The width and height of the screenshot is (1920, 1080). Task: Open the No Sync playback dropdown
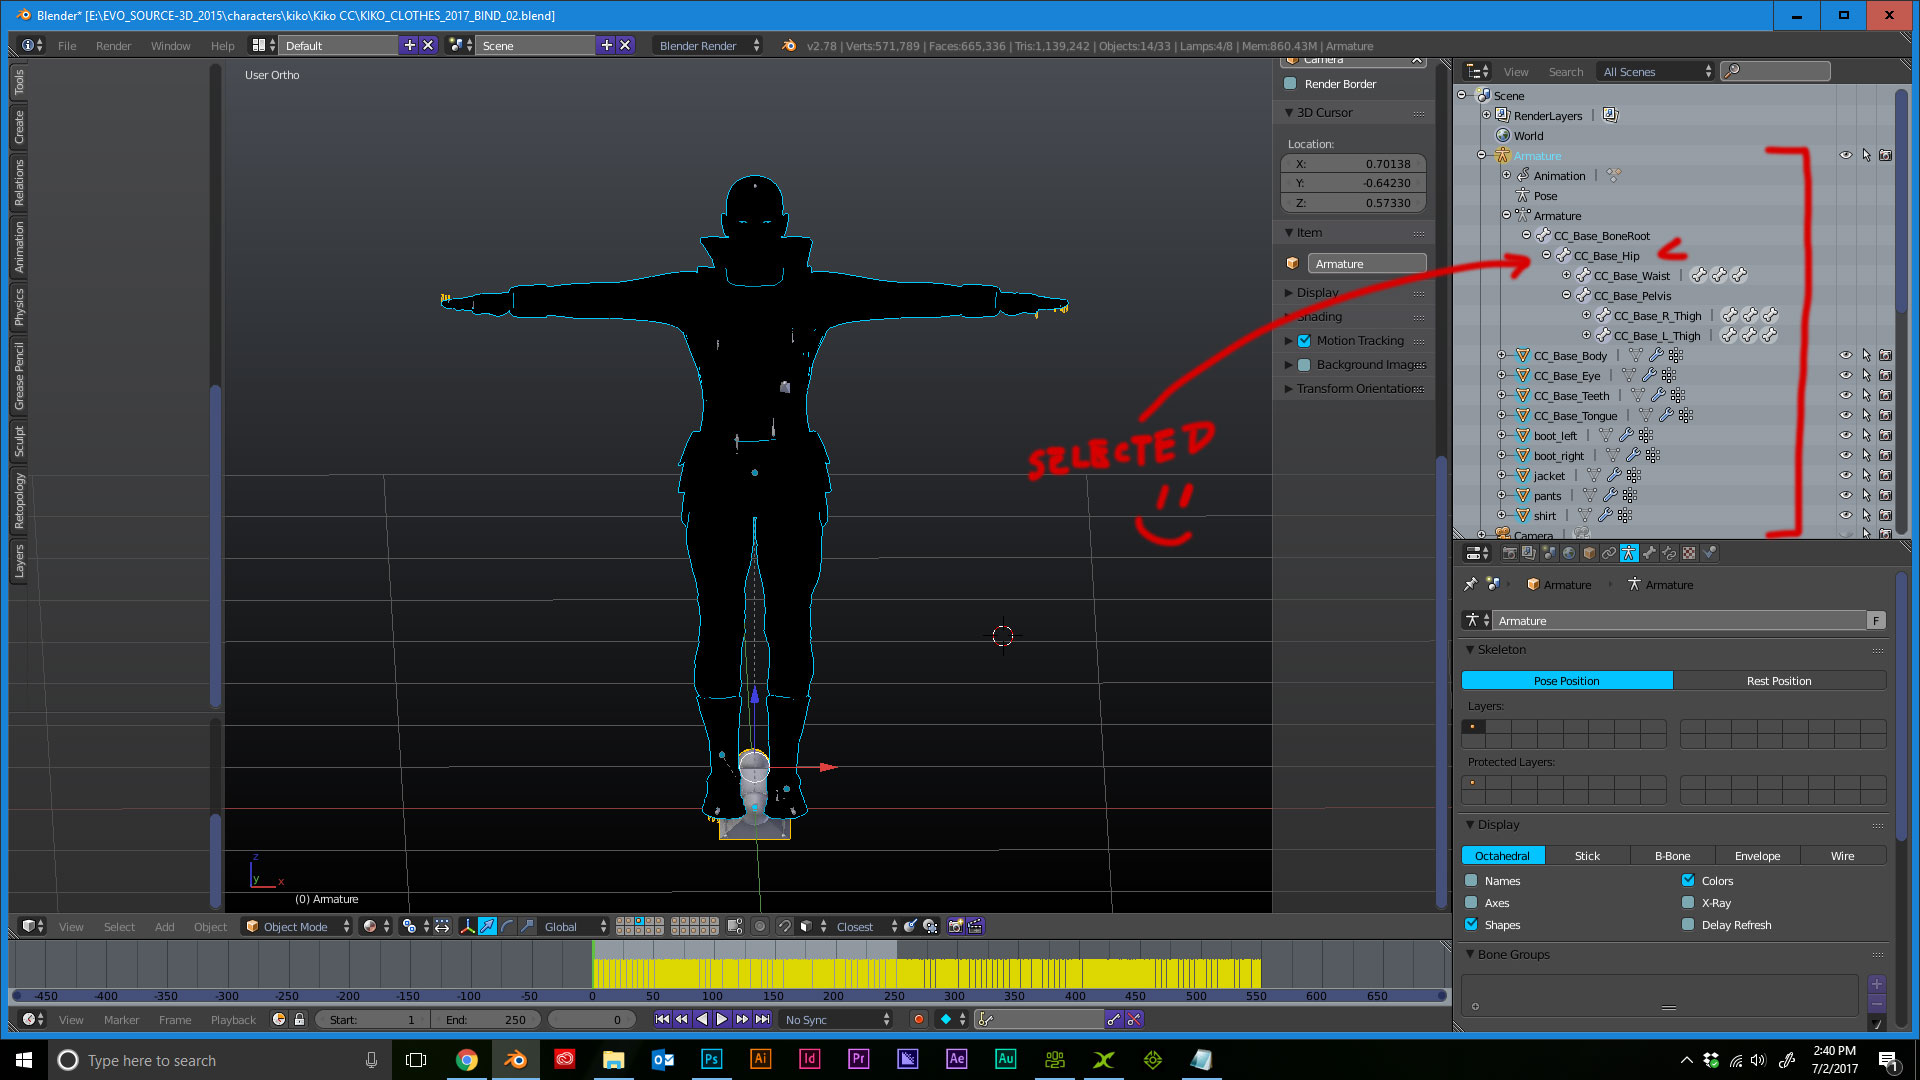(x=837, y=1019)
